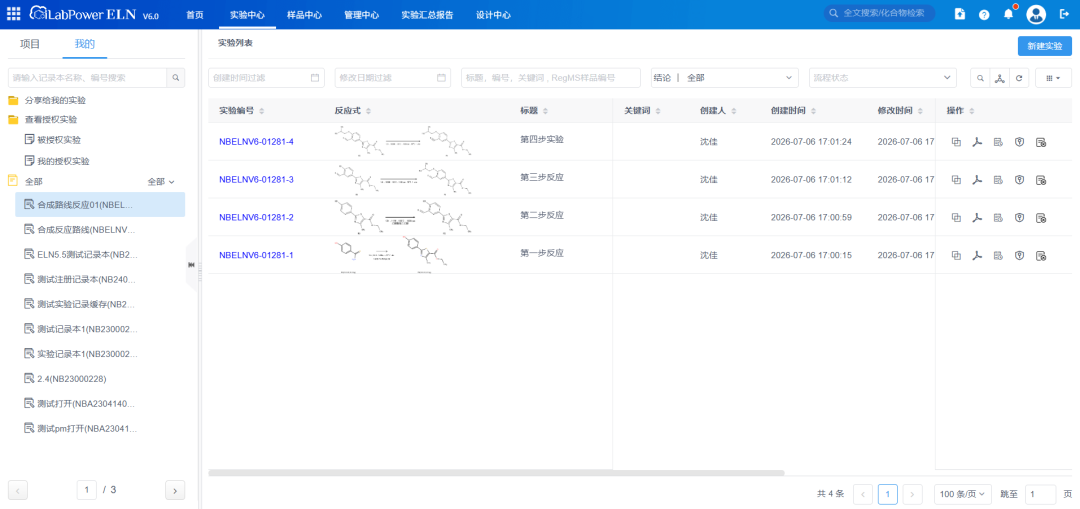Switch to the 项目 tab
This screenshot has height=509, width=1080.
pyautogui.click(x=30, y=44)
